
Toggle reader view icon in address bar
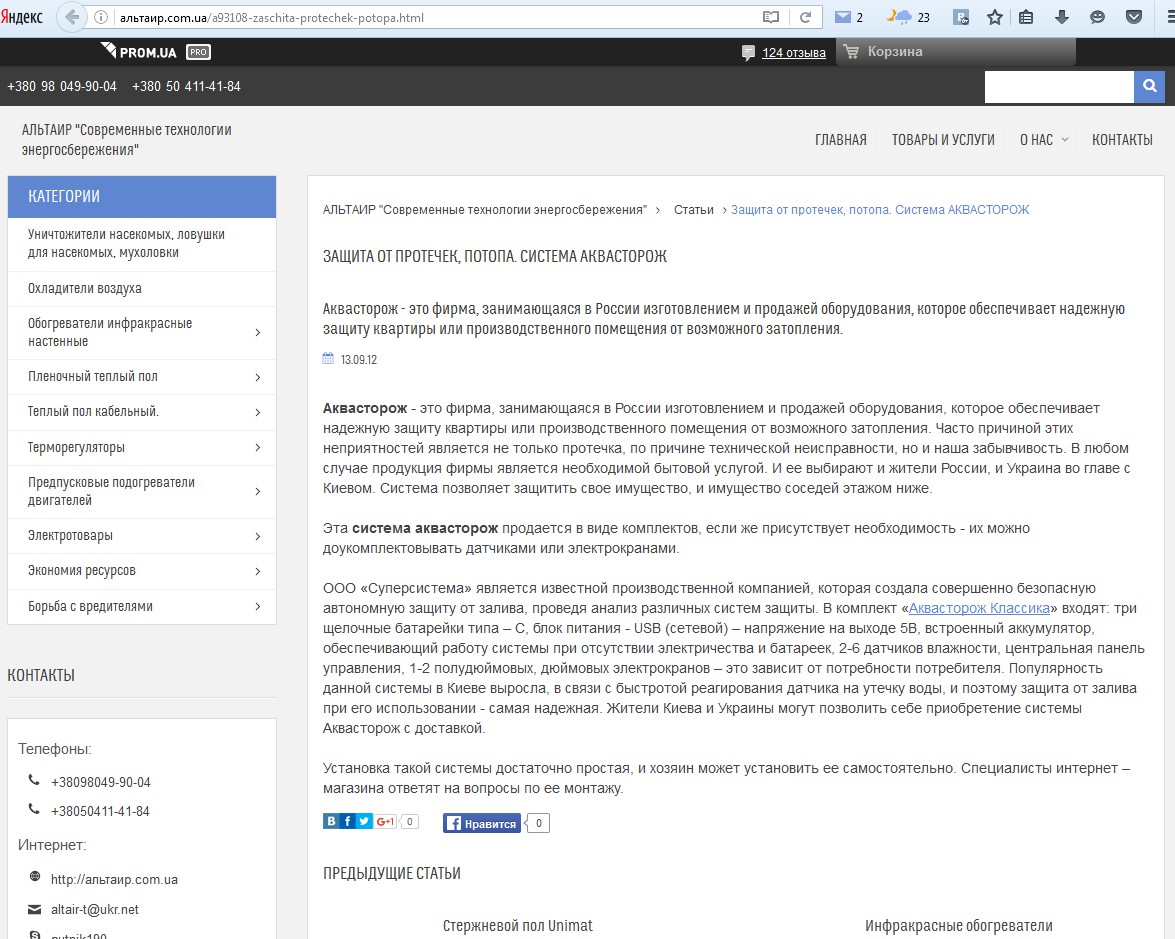771,17
